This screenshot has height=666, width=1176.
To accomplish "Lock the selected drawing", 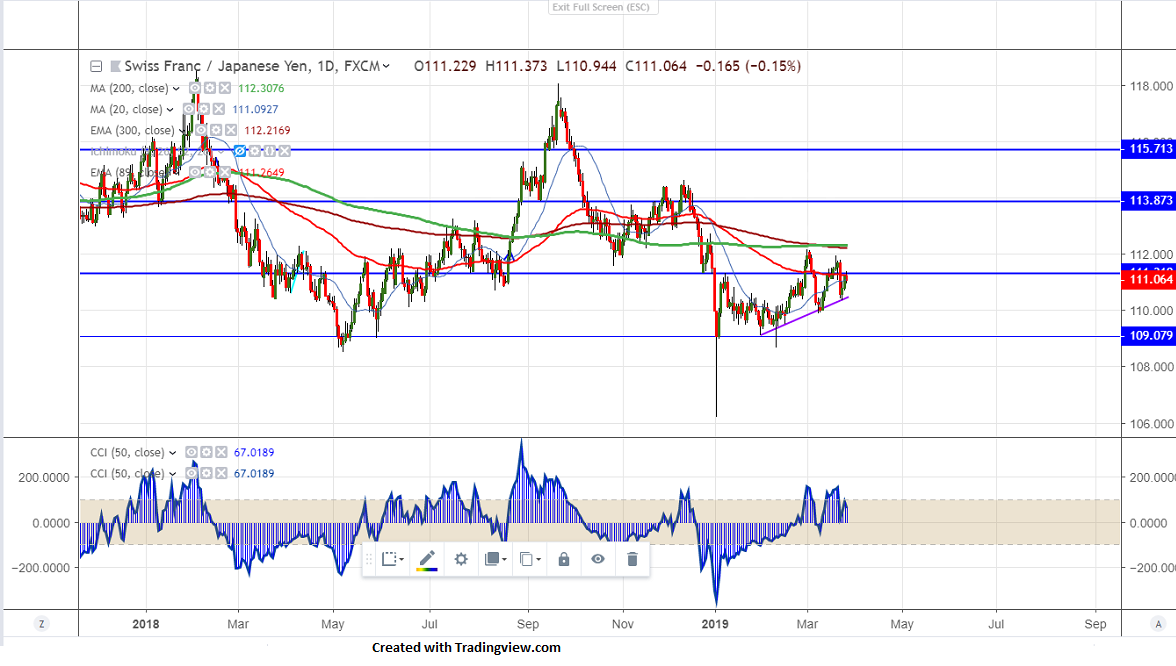I will [564, 559].
